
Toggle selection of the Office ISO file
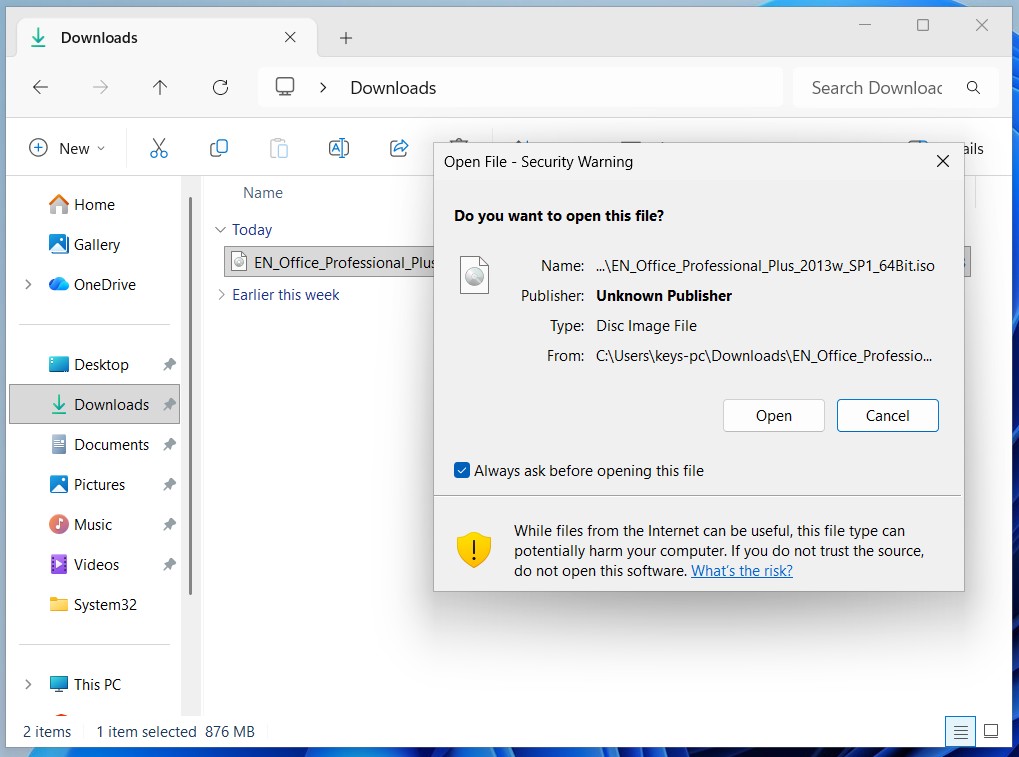330,262
